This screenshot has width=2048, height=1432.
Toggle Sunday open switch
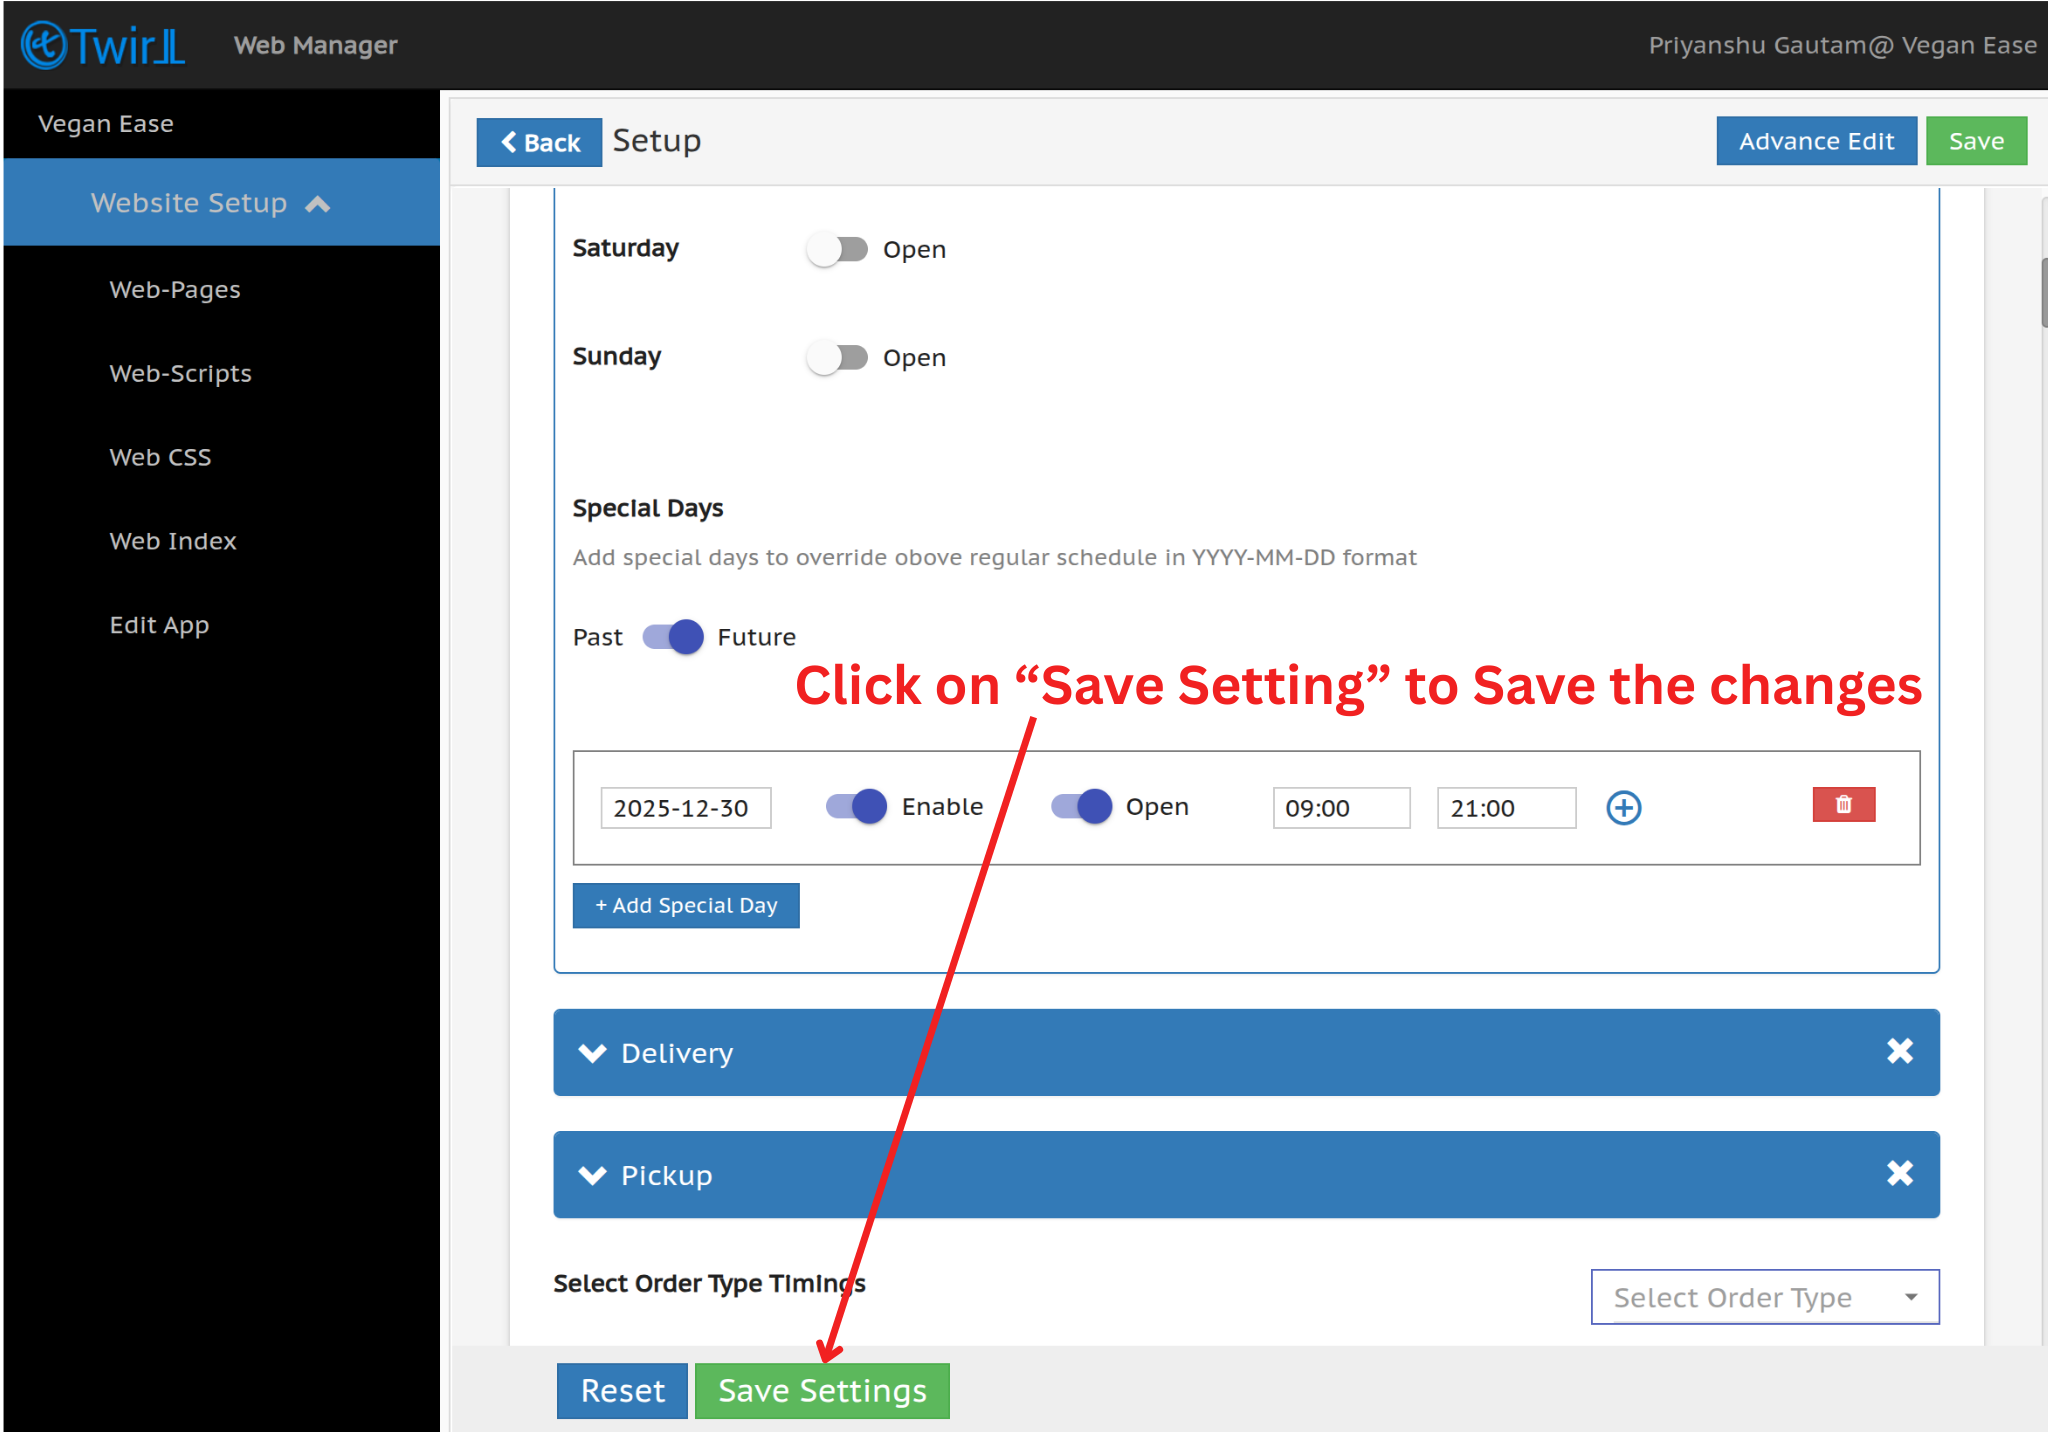point(838,357)
